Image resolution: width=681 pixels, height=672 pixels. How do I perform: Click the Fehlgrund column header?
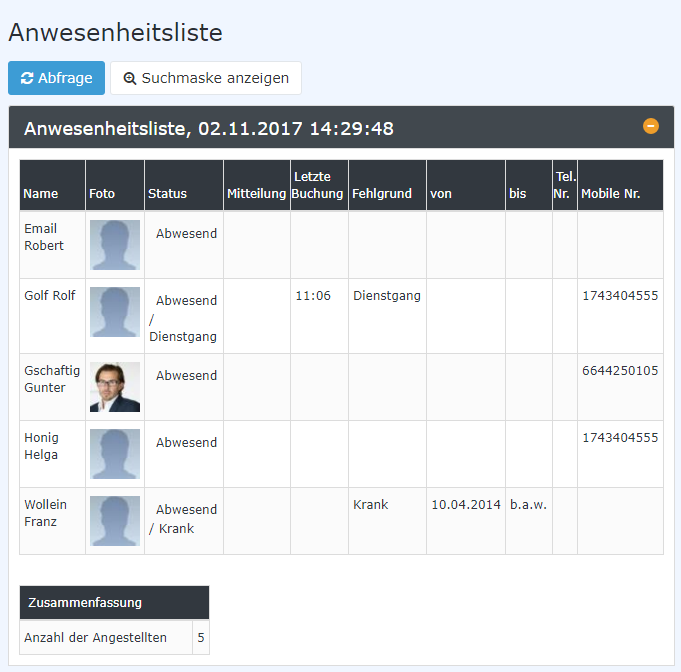coord(381,194)
